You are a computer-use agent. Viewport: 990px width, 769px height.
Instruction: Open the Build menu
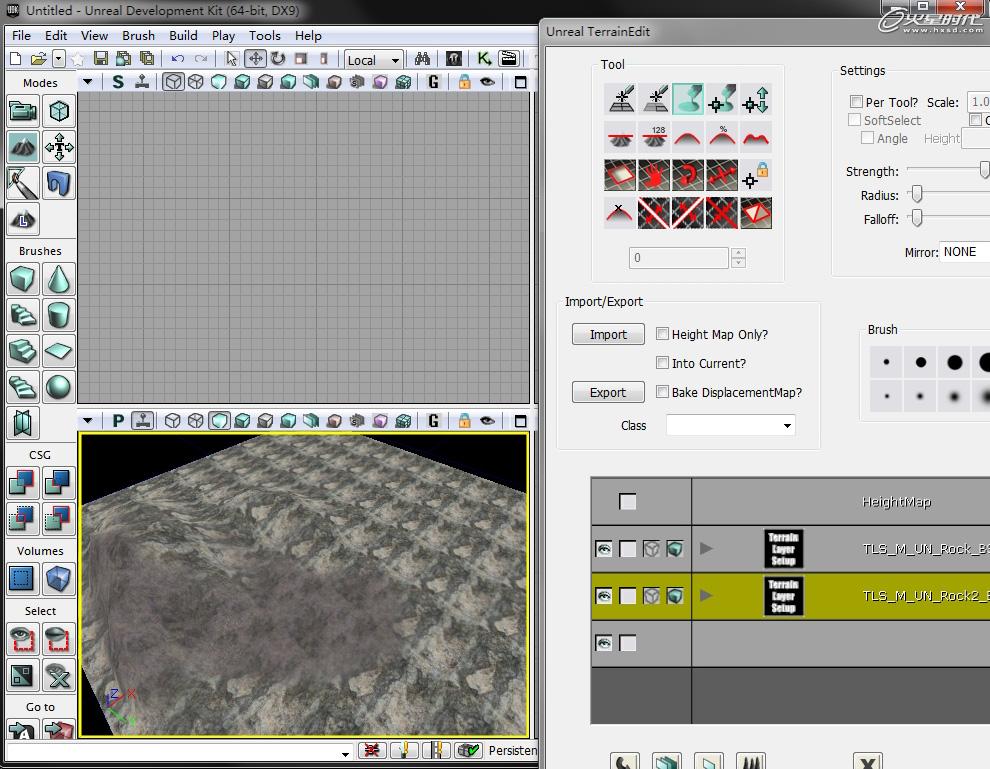[x=183, y=35]
